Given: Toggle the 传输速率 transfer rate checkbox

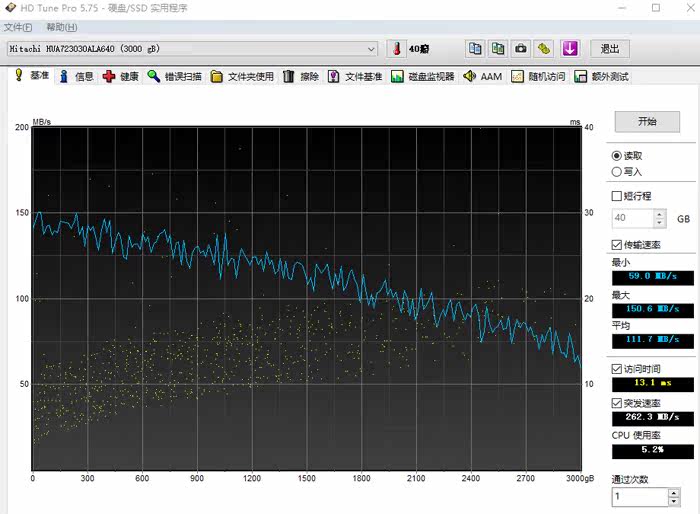Looking at the screenshot, I should [617, 244].
